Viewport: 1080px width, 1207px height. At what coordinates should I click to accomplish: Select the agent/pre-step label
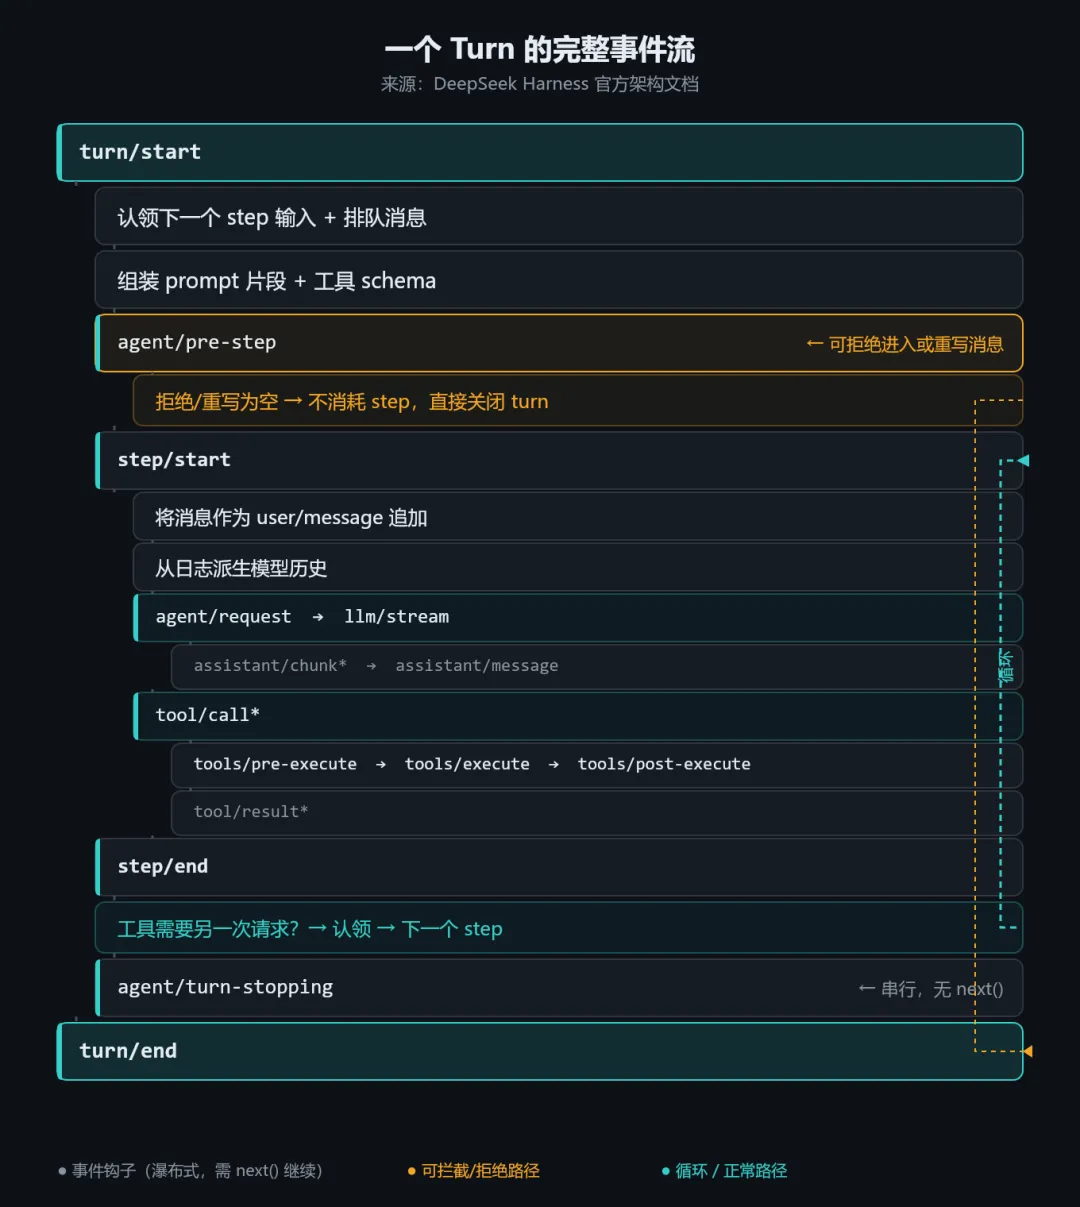(197, 342)
